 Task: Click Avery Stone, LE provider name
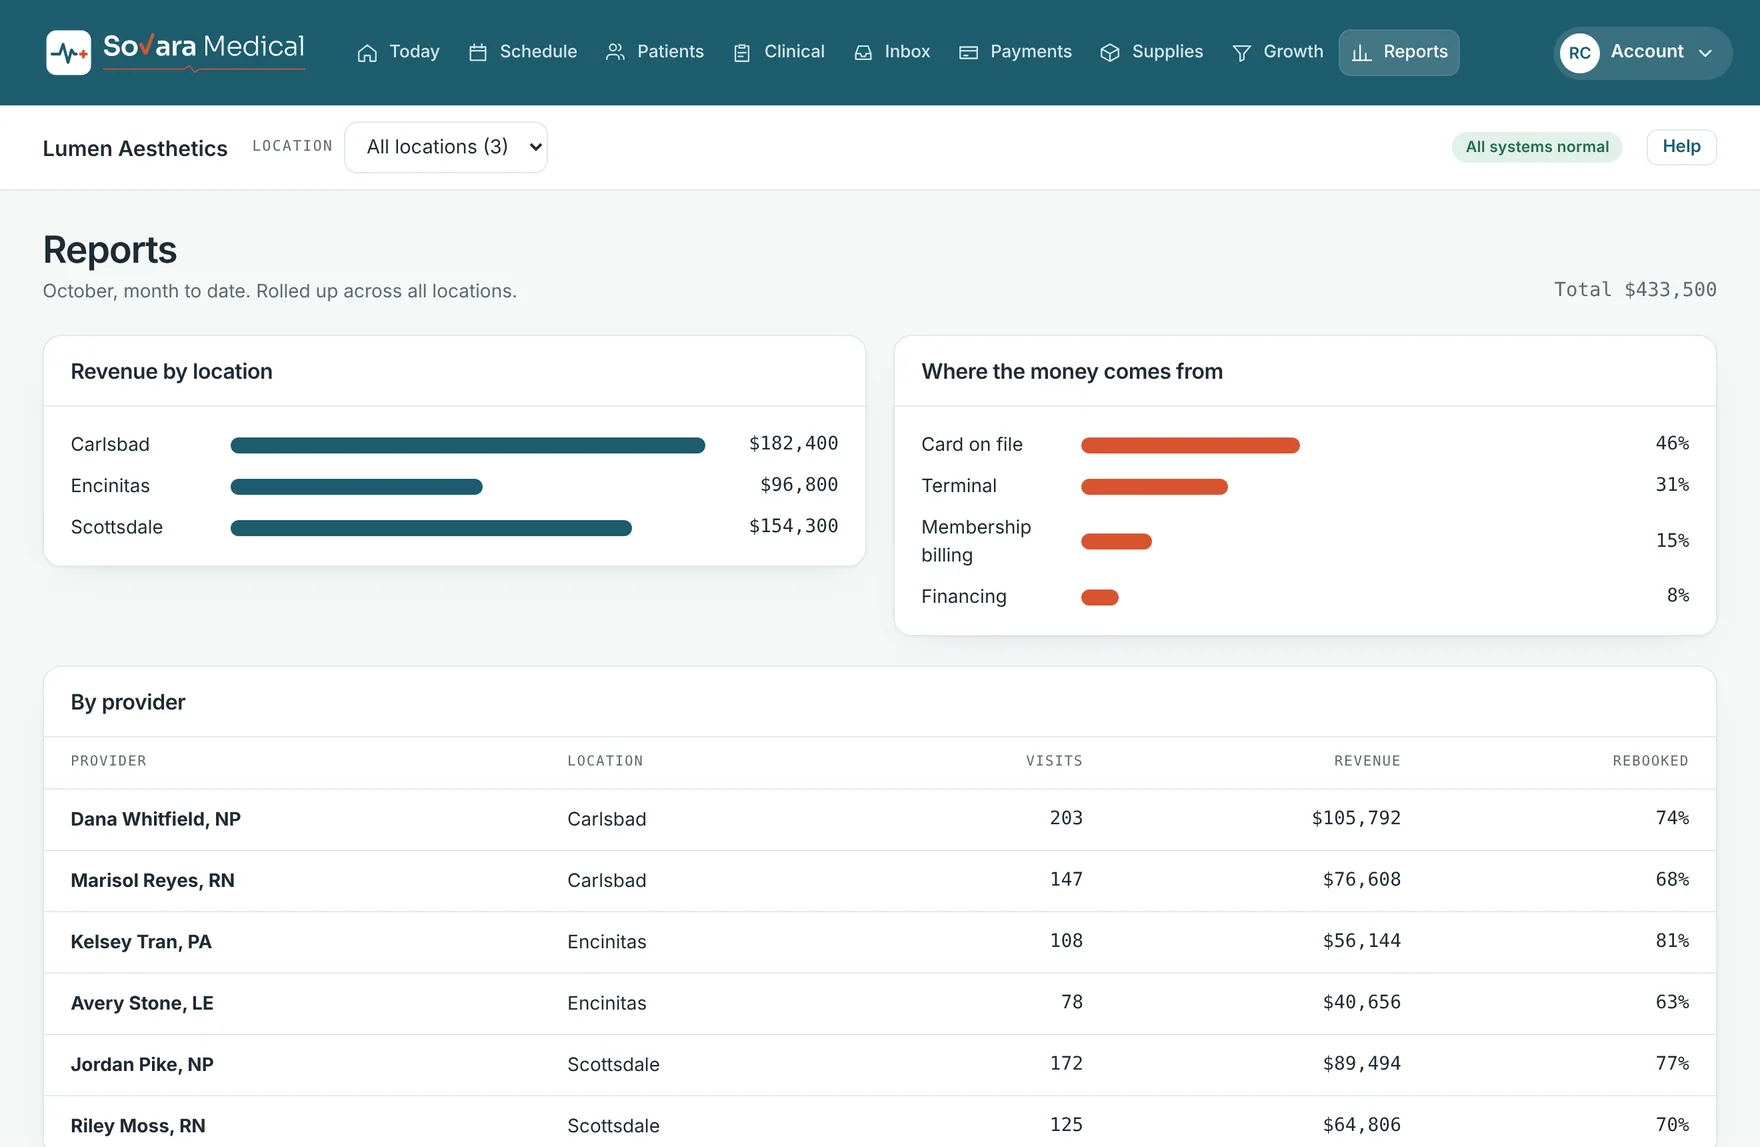click(142, 1003)
